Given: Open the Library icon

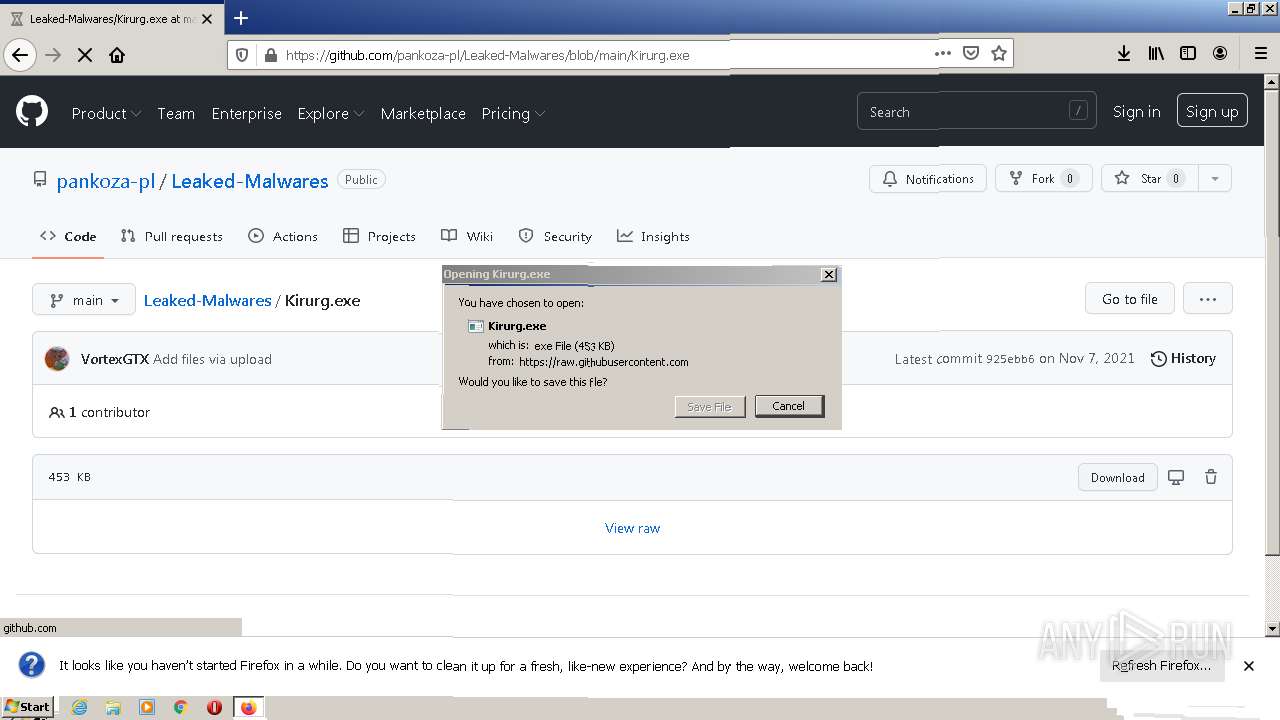Looking at the screenshot, I should tap(1156, 54).
